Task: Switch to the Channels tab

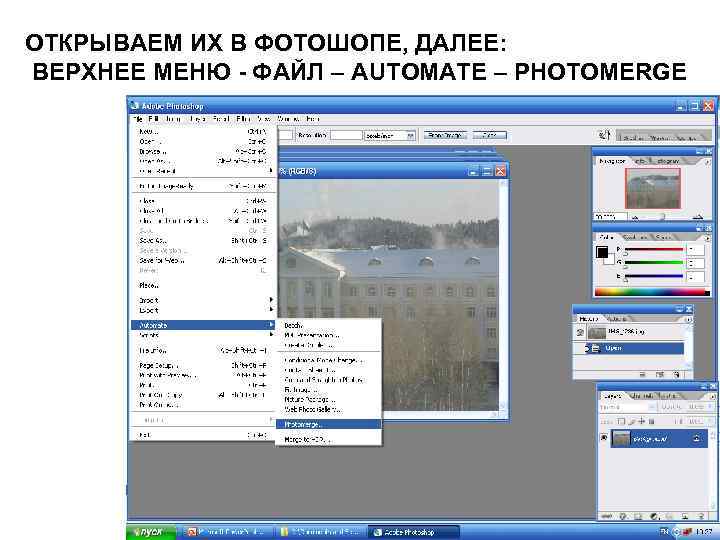Action: [x=640, y=395]
